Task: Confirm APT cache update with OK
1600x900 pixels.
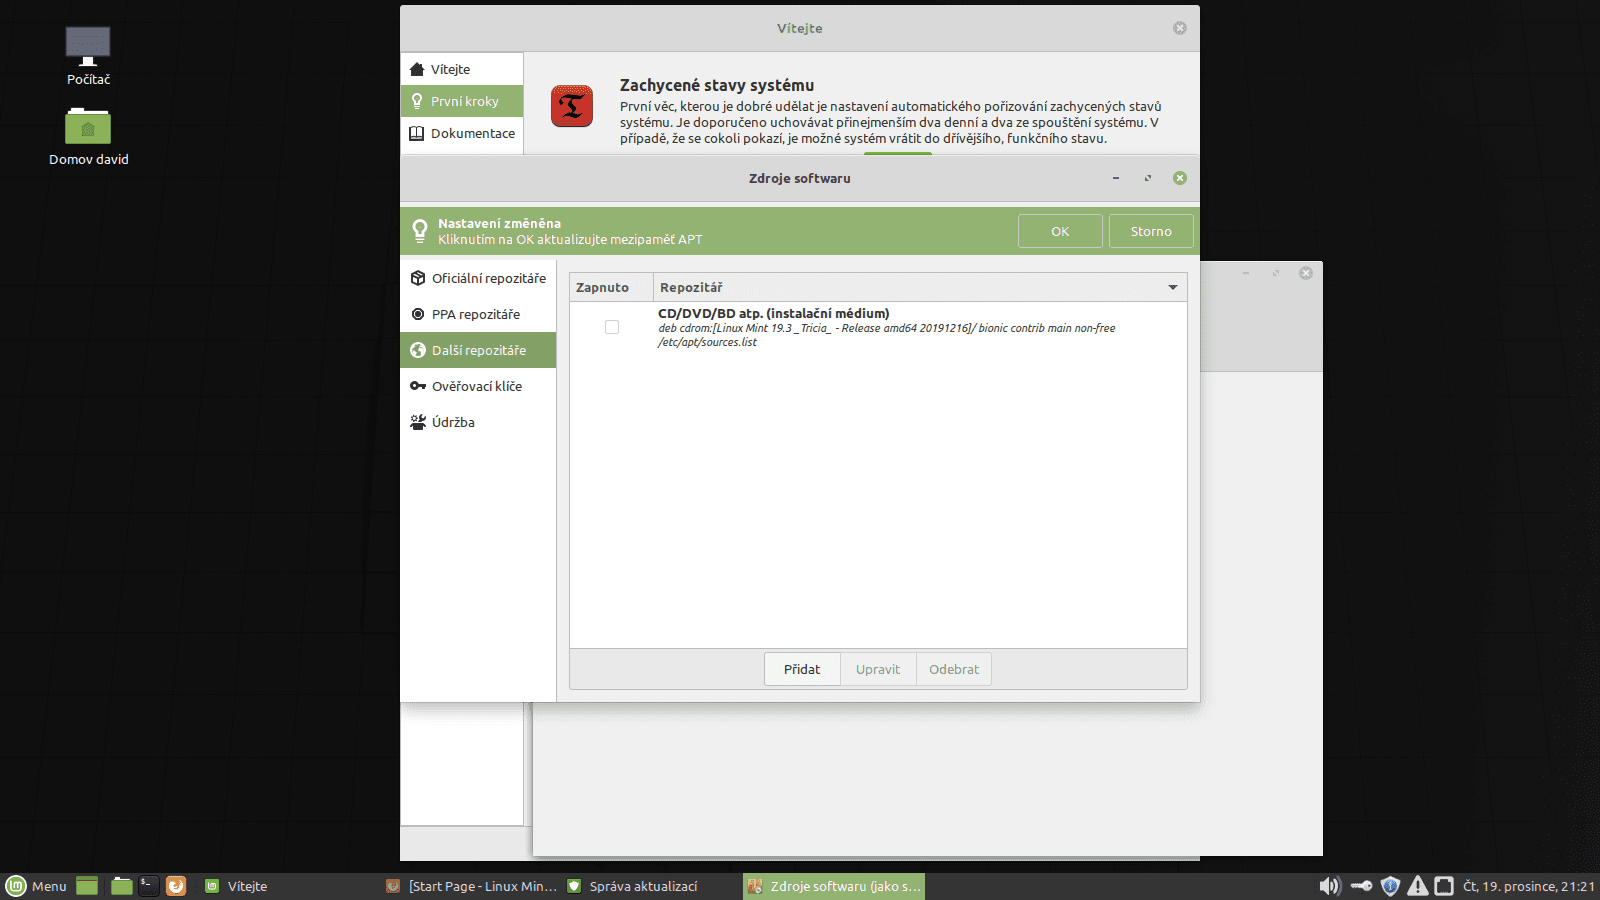Action: point(1060,231)
